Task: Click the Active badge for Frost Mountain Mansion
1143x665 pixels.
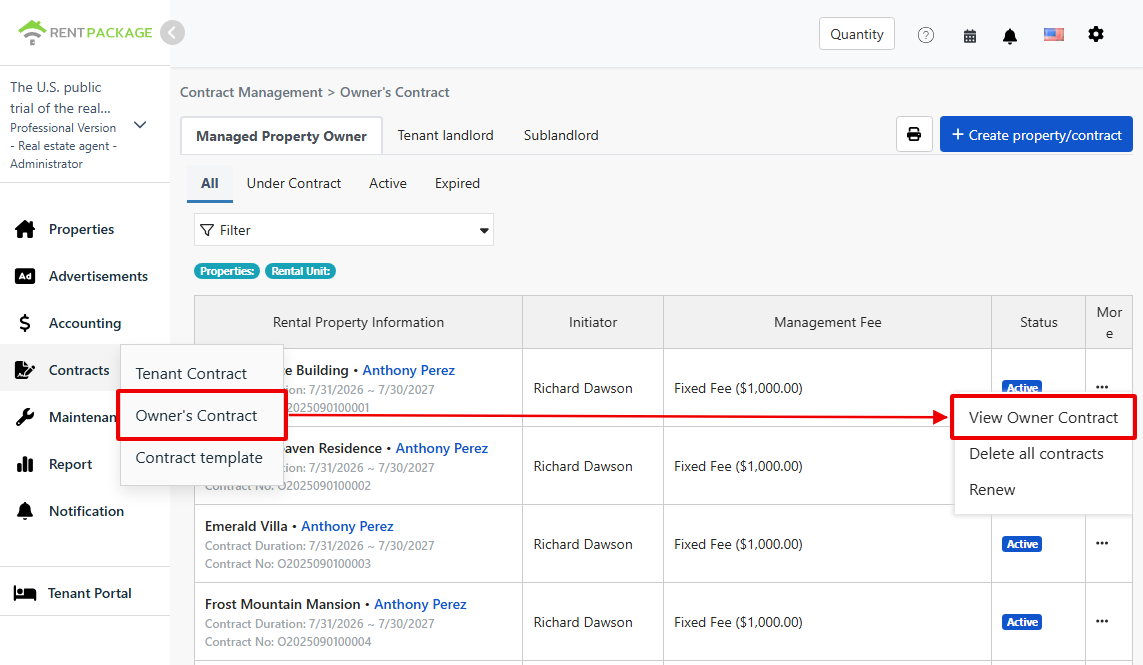Action: click(x=1022, y=622)
